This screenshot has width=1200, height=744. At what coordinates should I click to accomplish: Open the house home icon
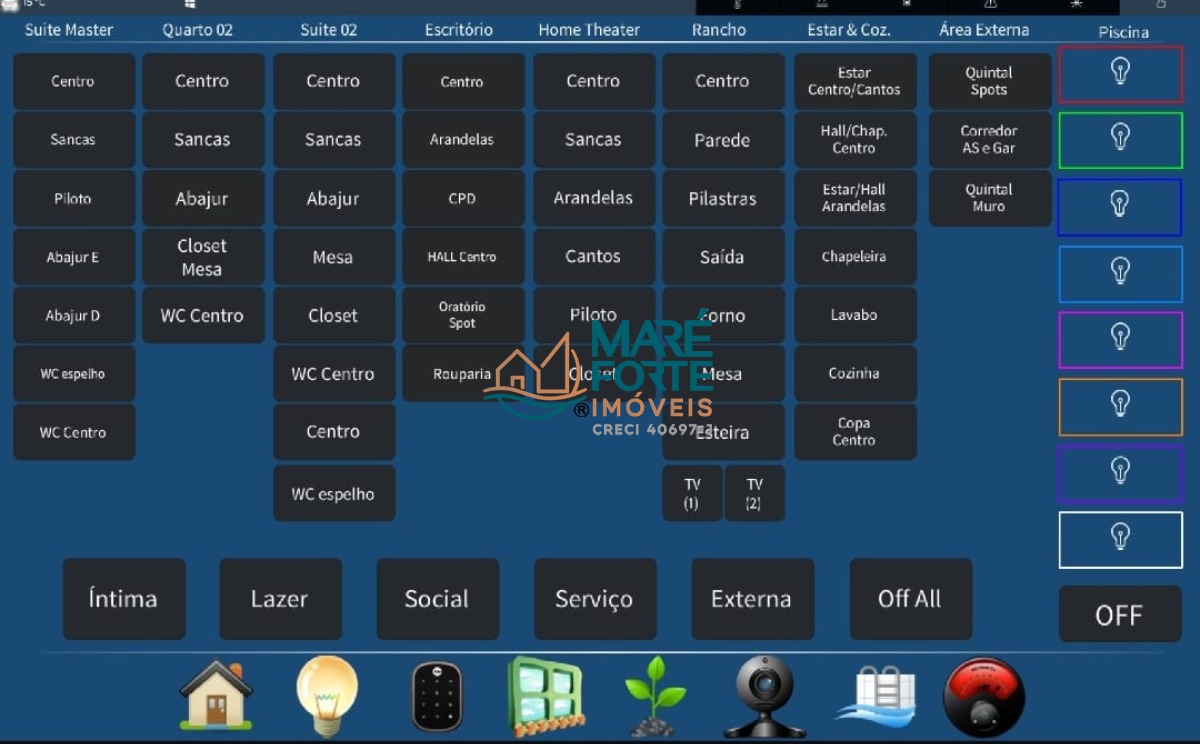click(216, 694)
